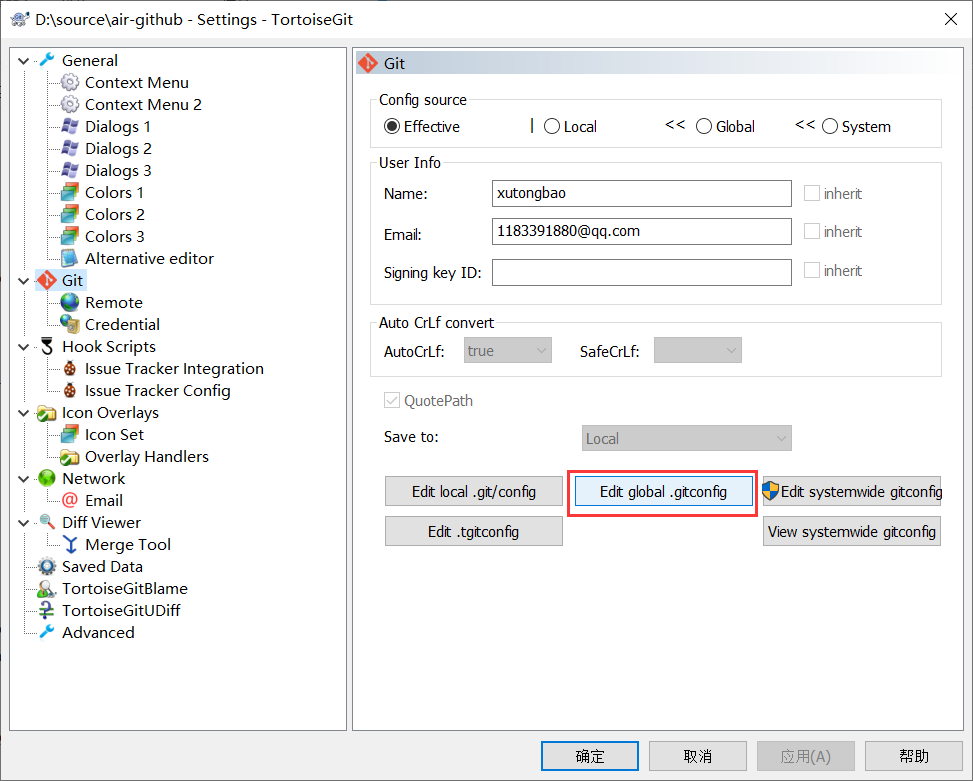The image size is (973, 781).
Task: Click the General wrench icon
Action: 47,60
